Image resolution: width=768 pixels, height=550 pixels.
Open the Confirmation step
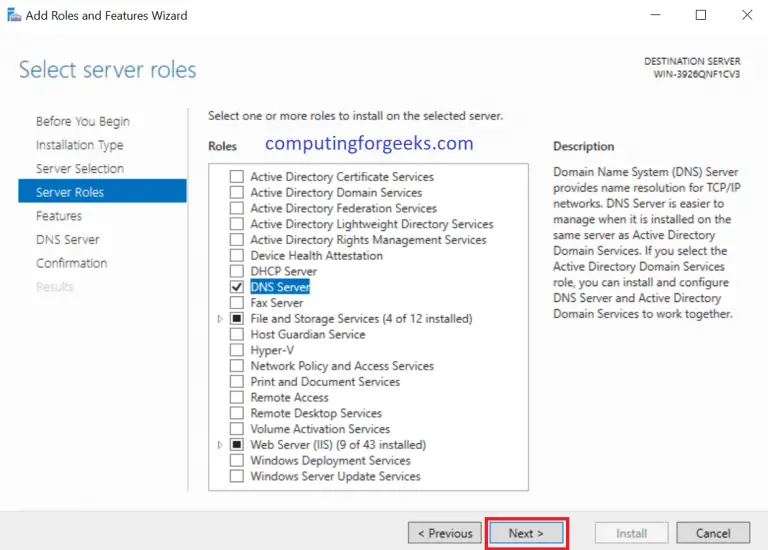click(x=72, y=263)
